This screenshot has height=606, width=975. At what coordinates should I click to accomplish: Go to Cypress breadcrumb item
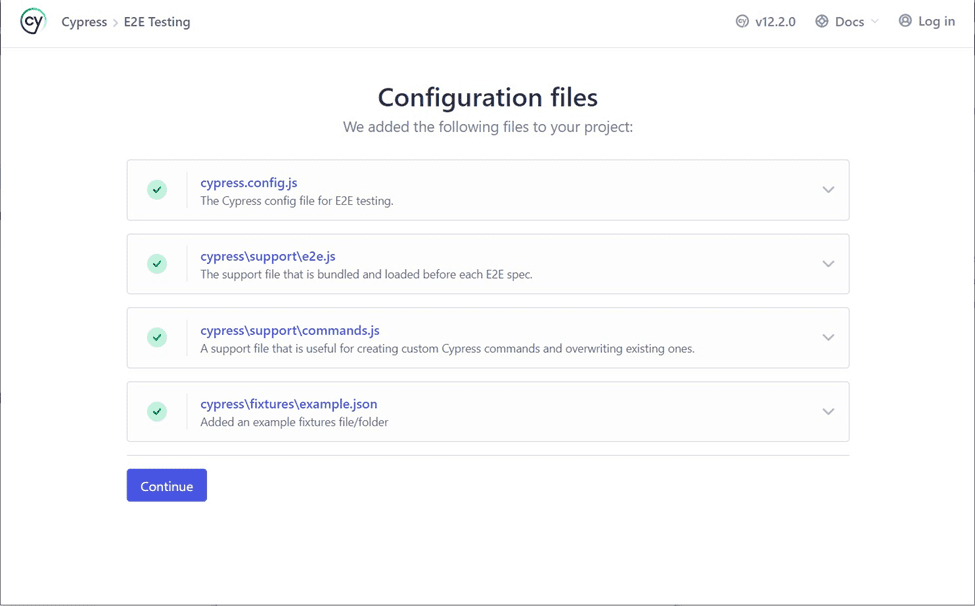coord(84,22)
